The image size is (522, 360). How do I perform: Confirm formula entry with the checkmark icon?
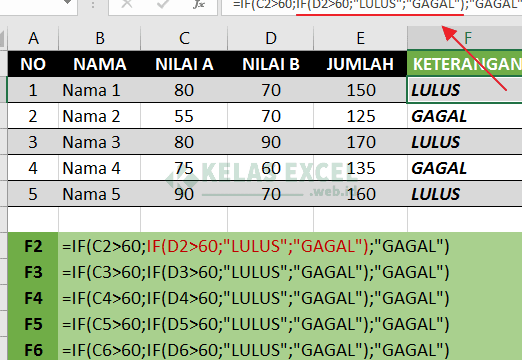163,4
